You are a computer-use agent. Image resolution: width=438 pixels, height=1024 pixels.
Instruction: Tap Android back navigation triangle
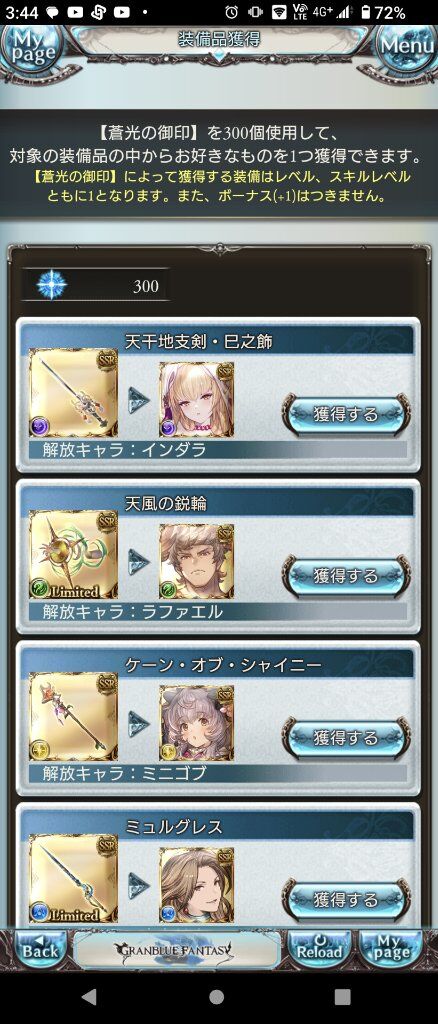click(89, 996)
